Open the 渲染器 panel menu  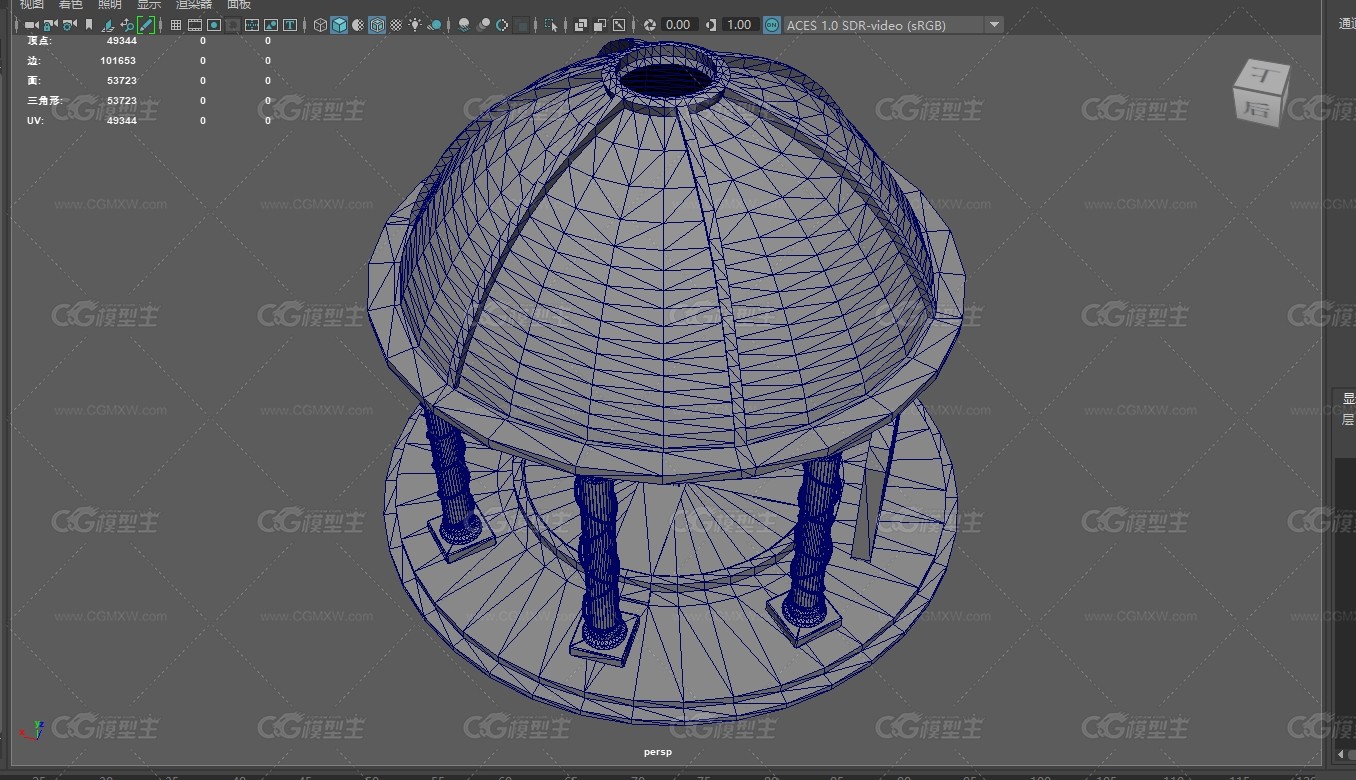[194, 4]
